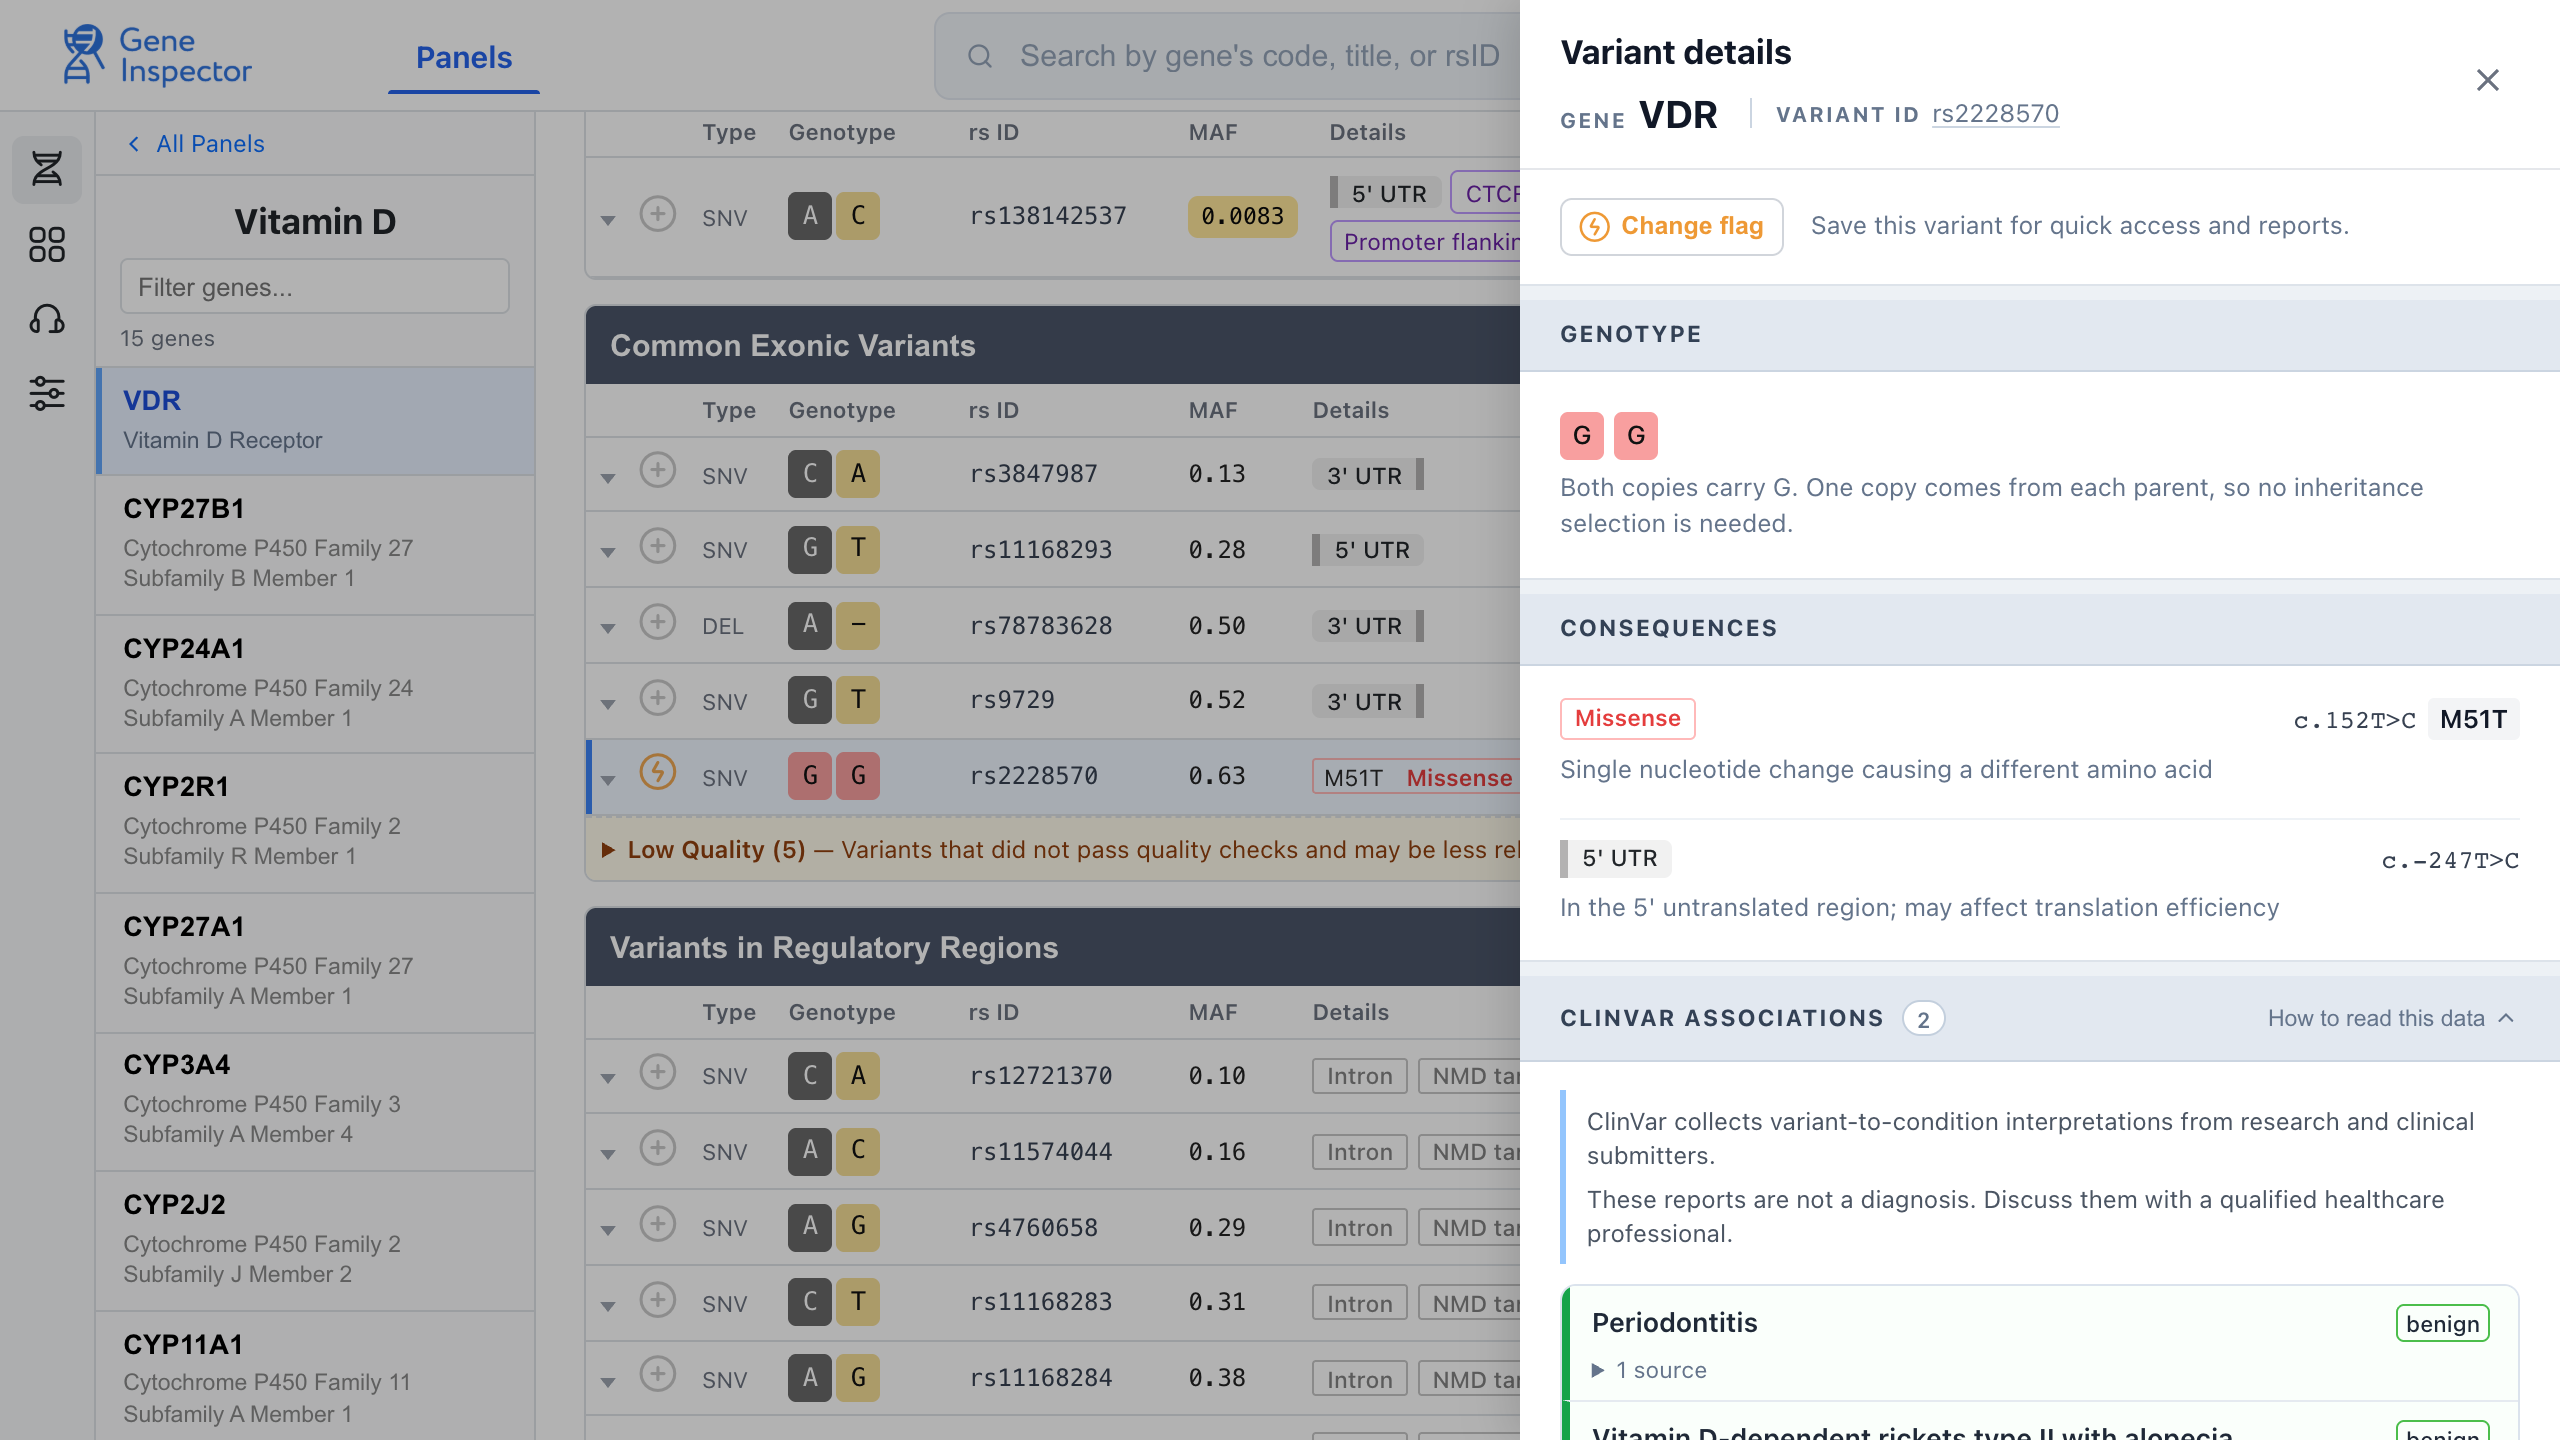Select the CYP24A1 gene in the list
Image resolution: width=2560 pixels, height=1440 pixels.
[x=316, y=684]
